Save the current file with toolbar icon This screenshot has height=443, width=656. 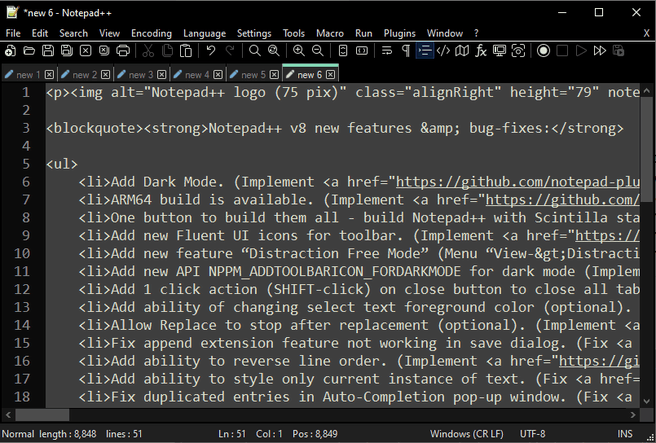[x=48, y=51]
